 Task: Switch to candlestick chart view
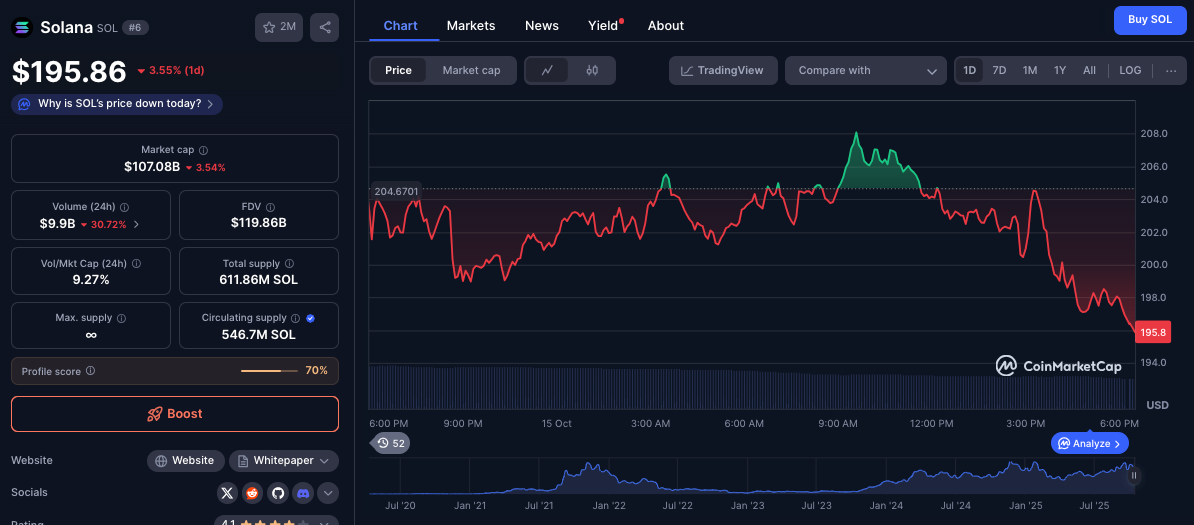(592, 70)
